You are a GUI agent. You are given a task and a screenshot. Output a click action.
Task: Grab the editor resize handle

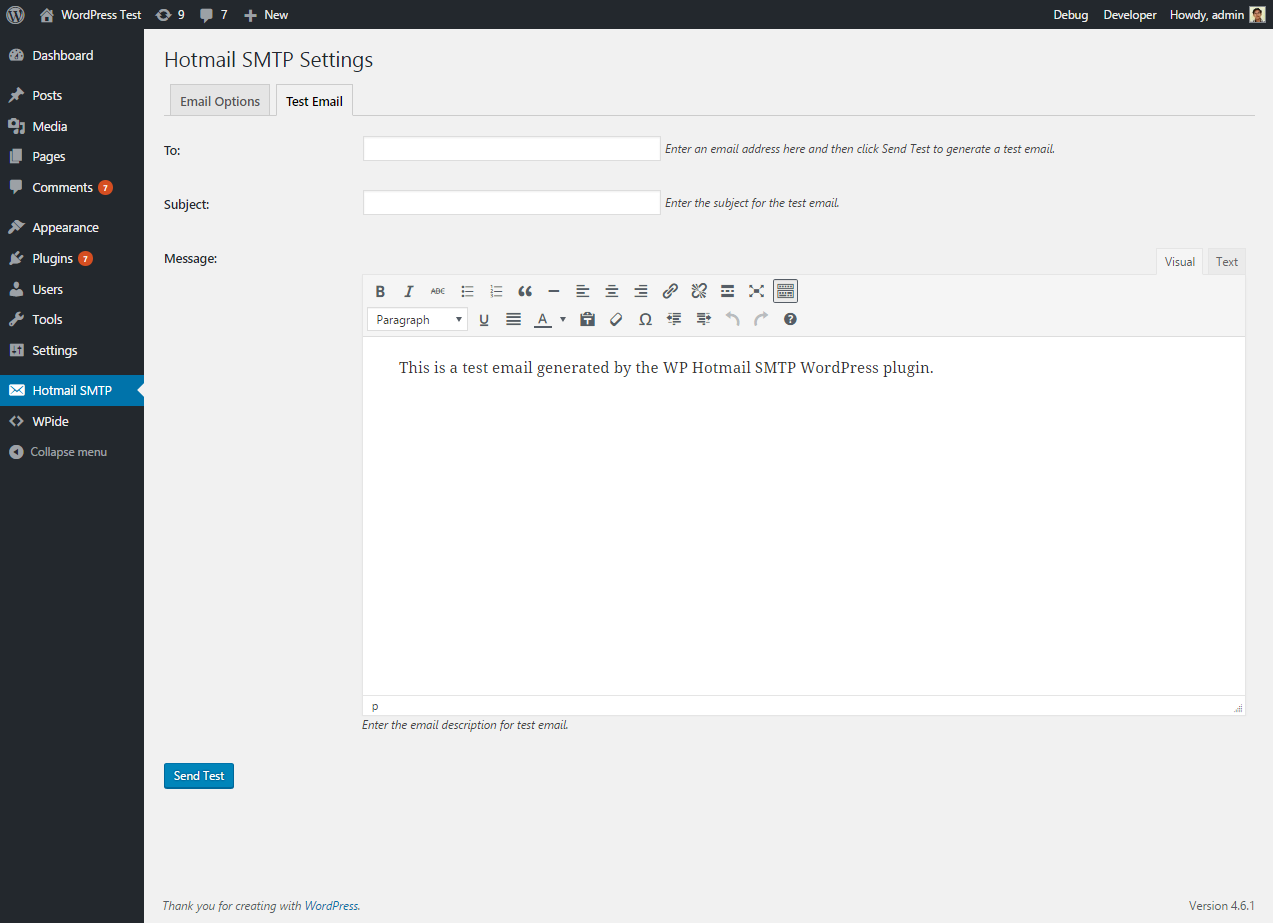tap(1238, 707)
